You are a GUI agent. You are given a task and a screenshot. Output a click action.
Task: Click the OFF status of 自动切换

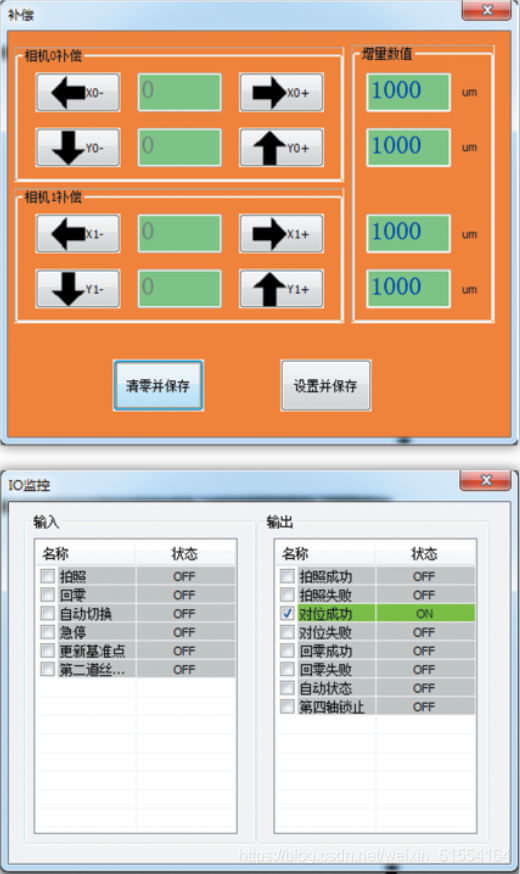(x=184, y=613)
